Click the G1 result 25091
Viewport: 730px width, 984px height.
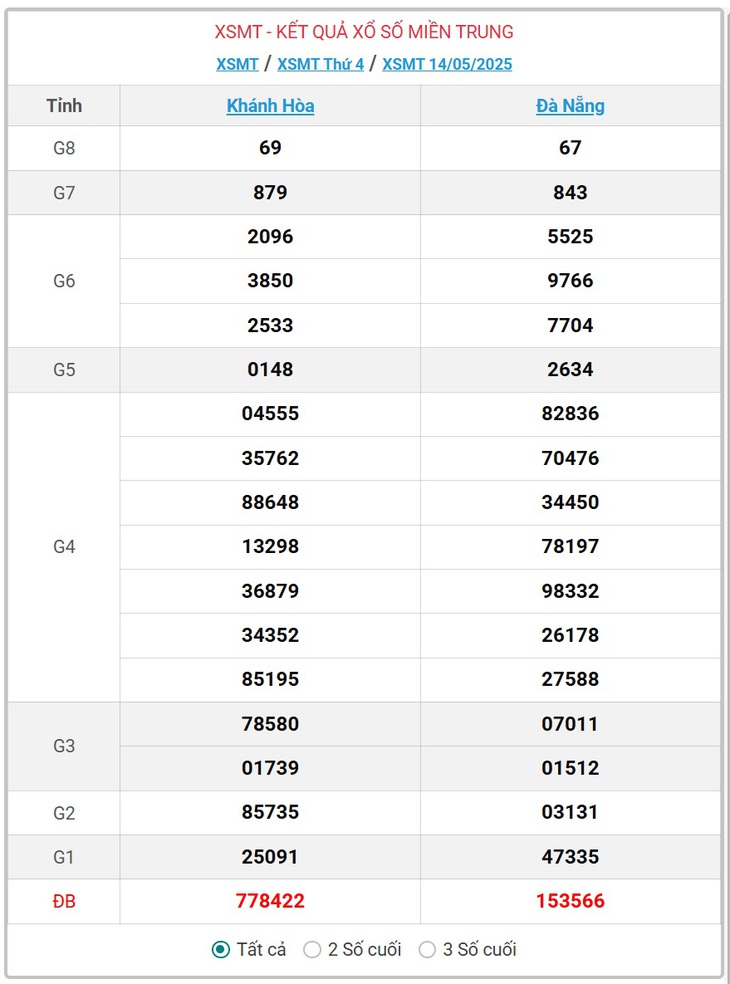(271, 857)
